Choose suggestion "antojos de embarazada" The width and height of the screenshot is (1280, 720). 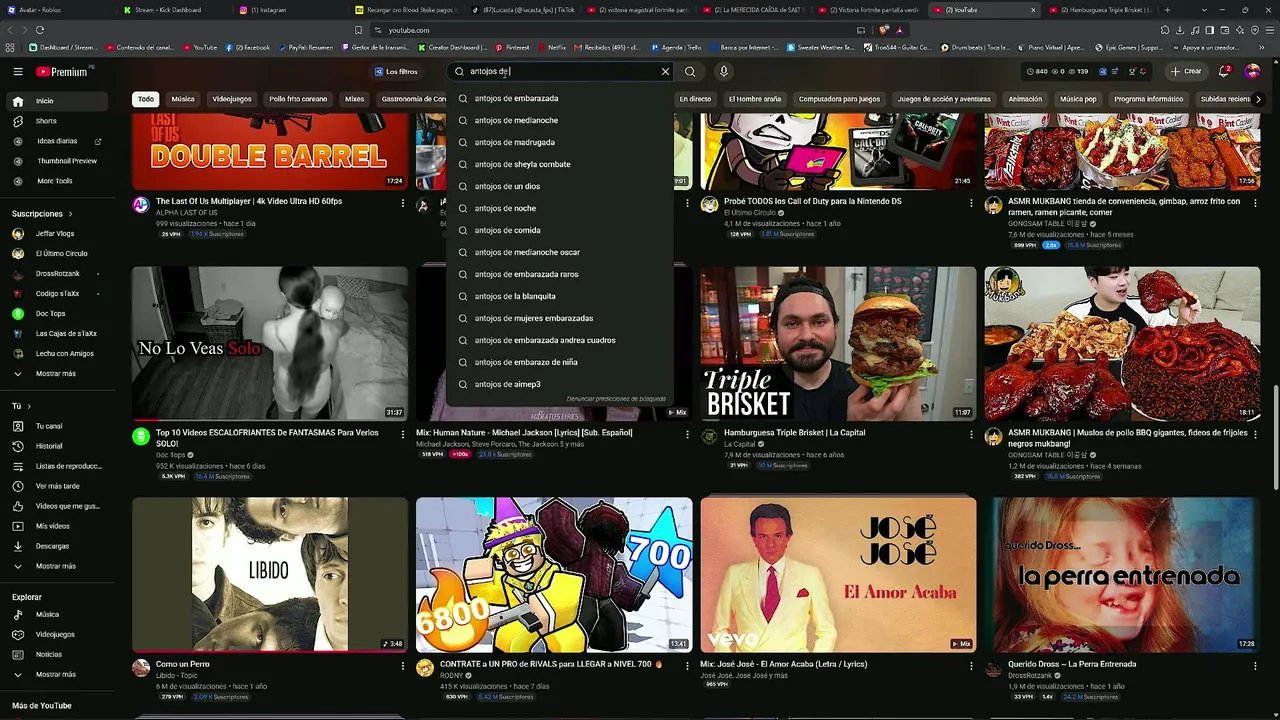point(560,98)
